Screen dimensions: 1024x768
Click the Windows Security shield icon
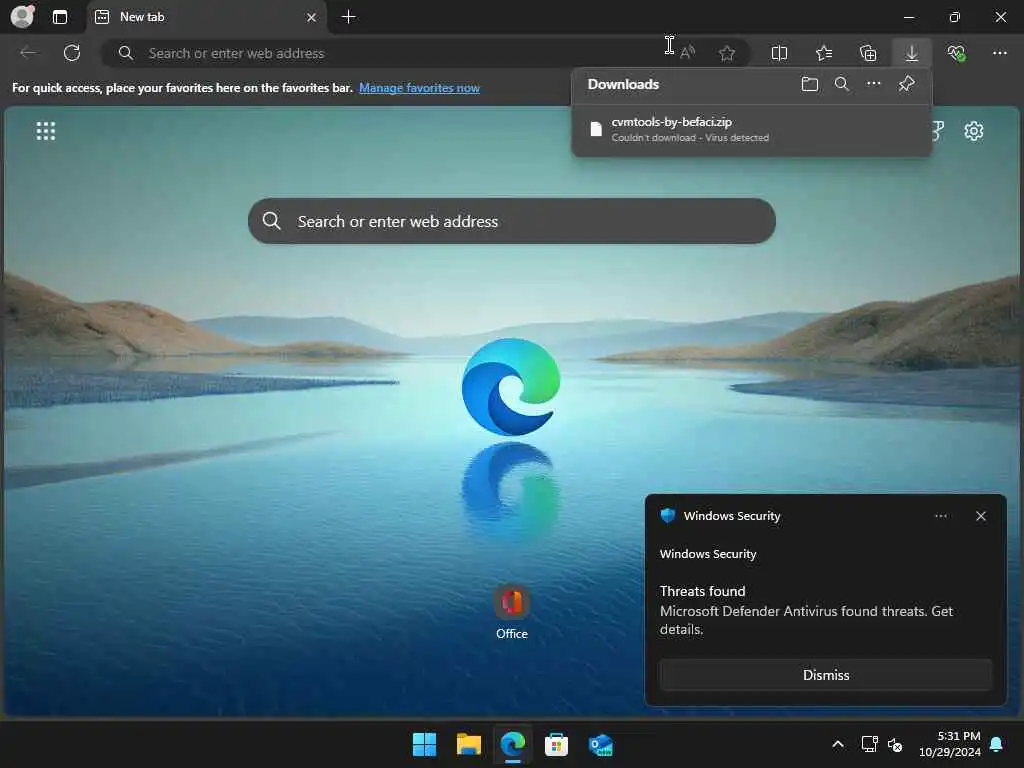tap(667, 516)
